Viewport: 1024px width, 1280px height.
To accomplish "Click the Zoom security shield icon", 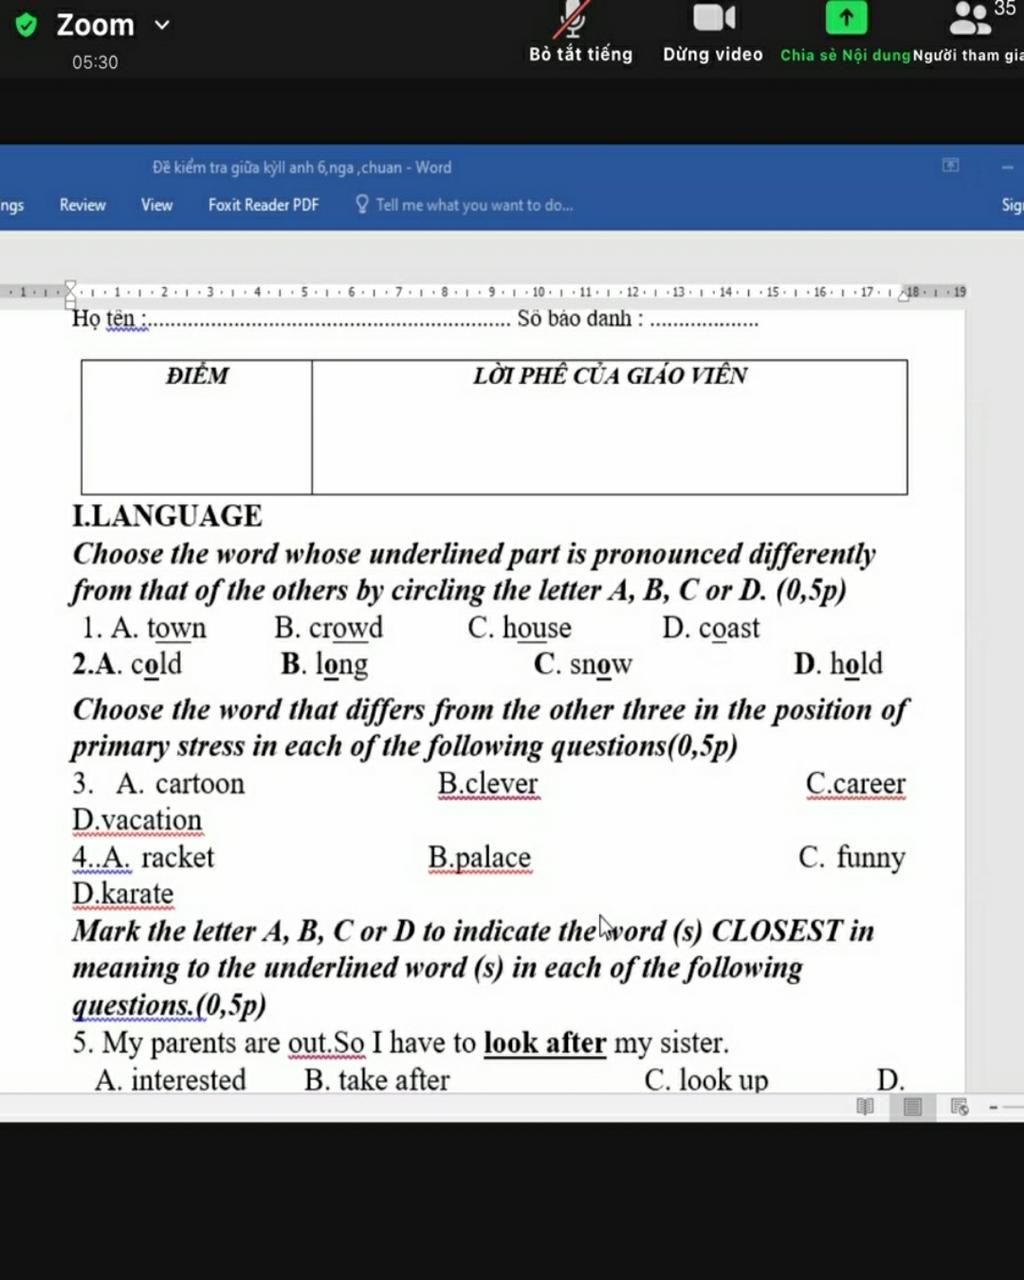I will (26, 25).
